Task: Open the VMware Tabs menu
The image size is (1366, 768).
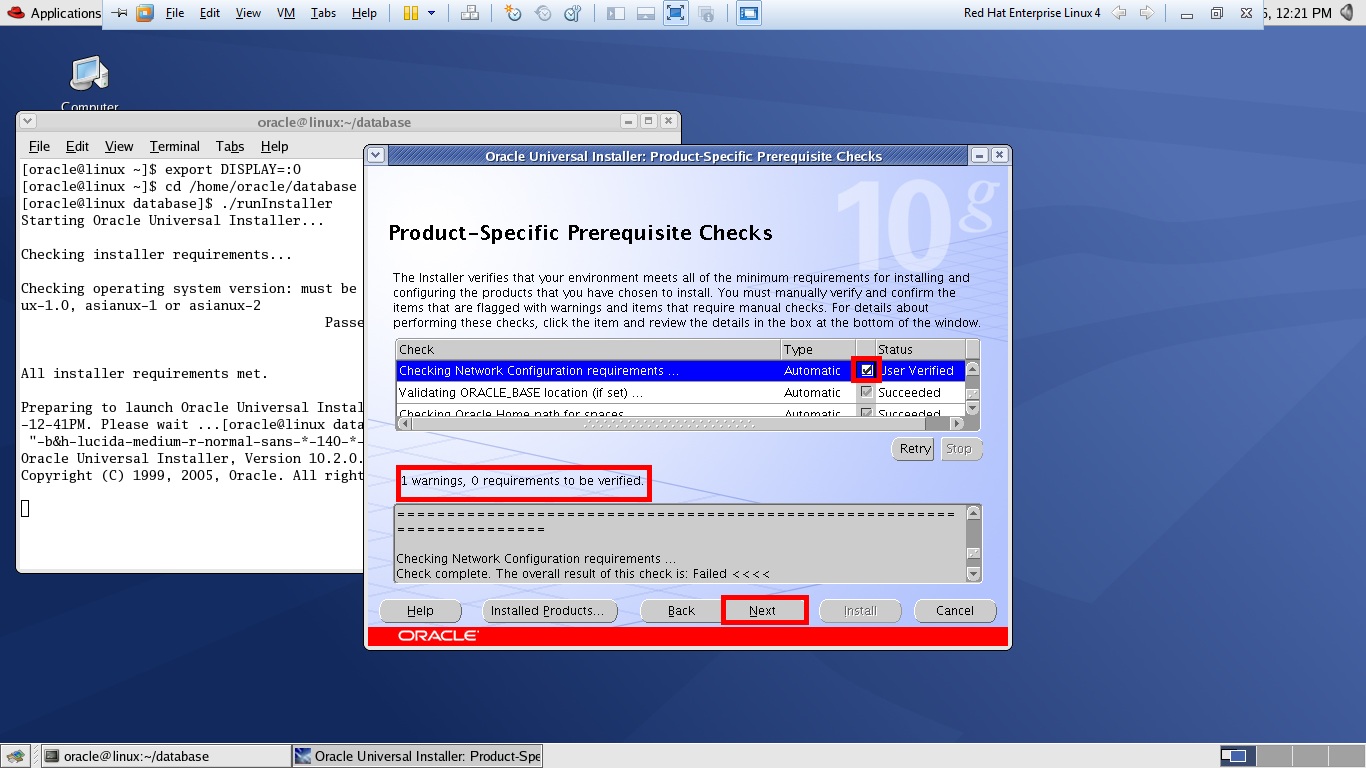Action: 323,13
